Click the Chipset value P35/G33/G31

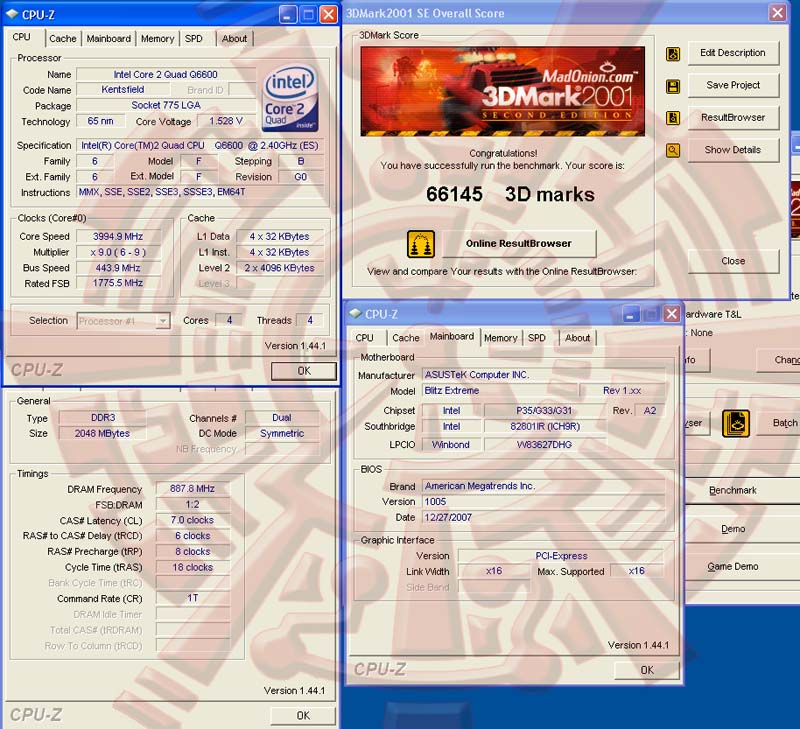[x=545, y=411]
